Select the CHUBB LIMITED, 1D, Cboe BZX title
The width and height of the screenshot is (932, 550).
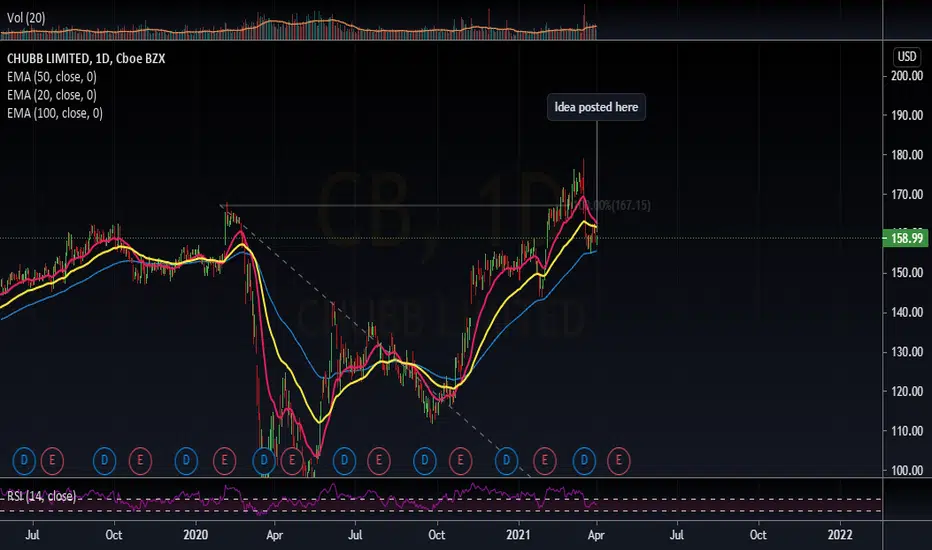(x=86, y=58)
